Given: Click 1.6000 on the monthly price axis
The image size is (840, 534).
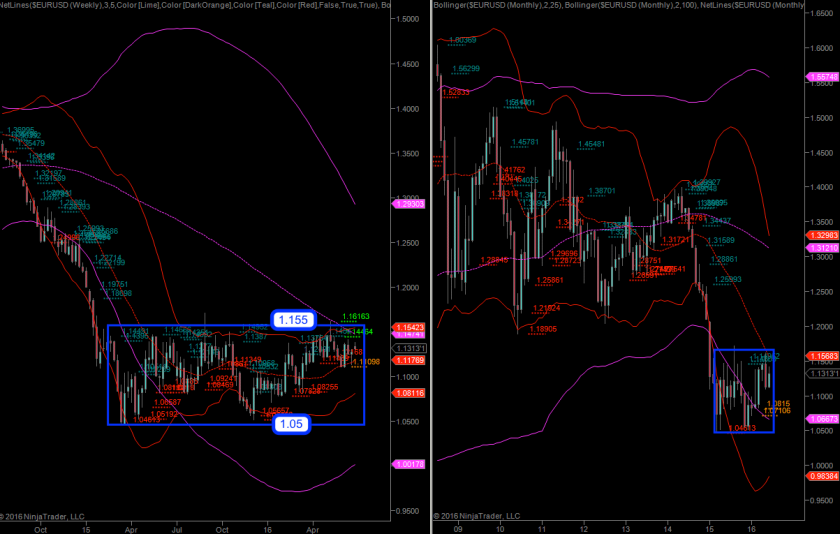Looking at the screenshot, I should [x=821, y=48].
